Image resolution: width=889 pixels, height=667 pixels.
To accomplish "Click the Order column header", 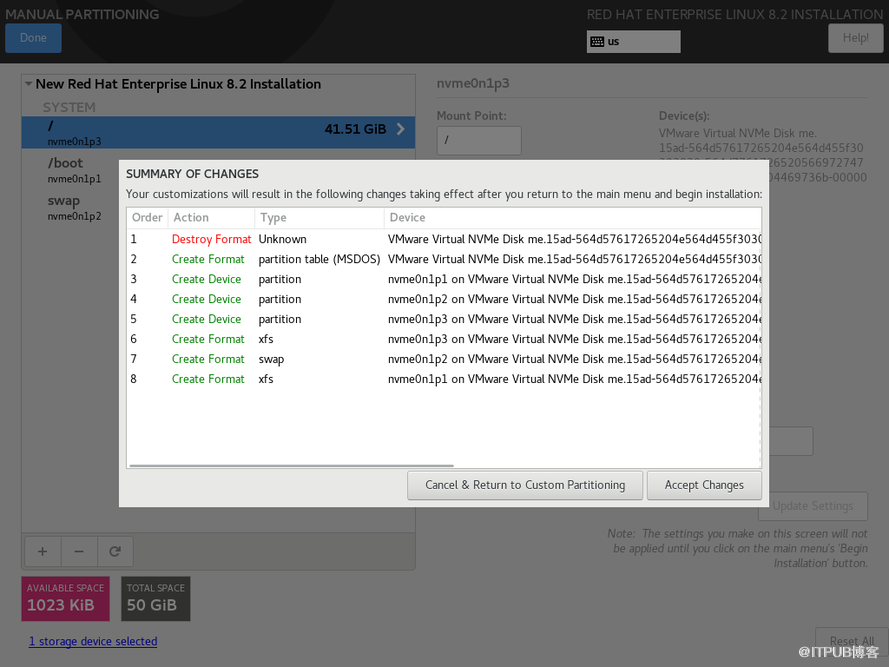I will coord(147,217).
